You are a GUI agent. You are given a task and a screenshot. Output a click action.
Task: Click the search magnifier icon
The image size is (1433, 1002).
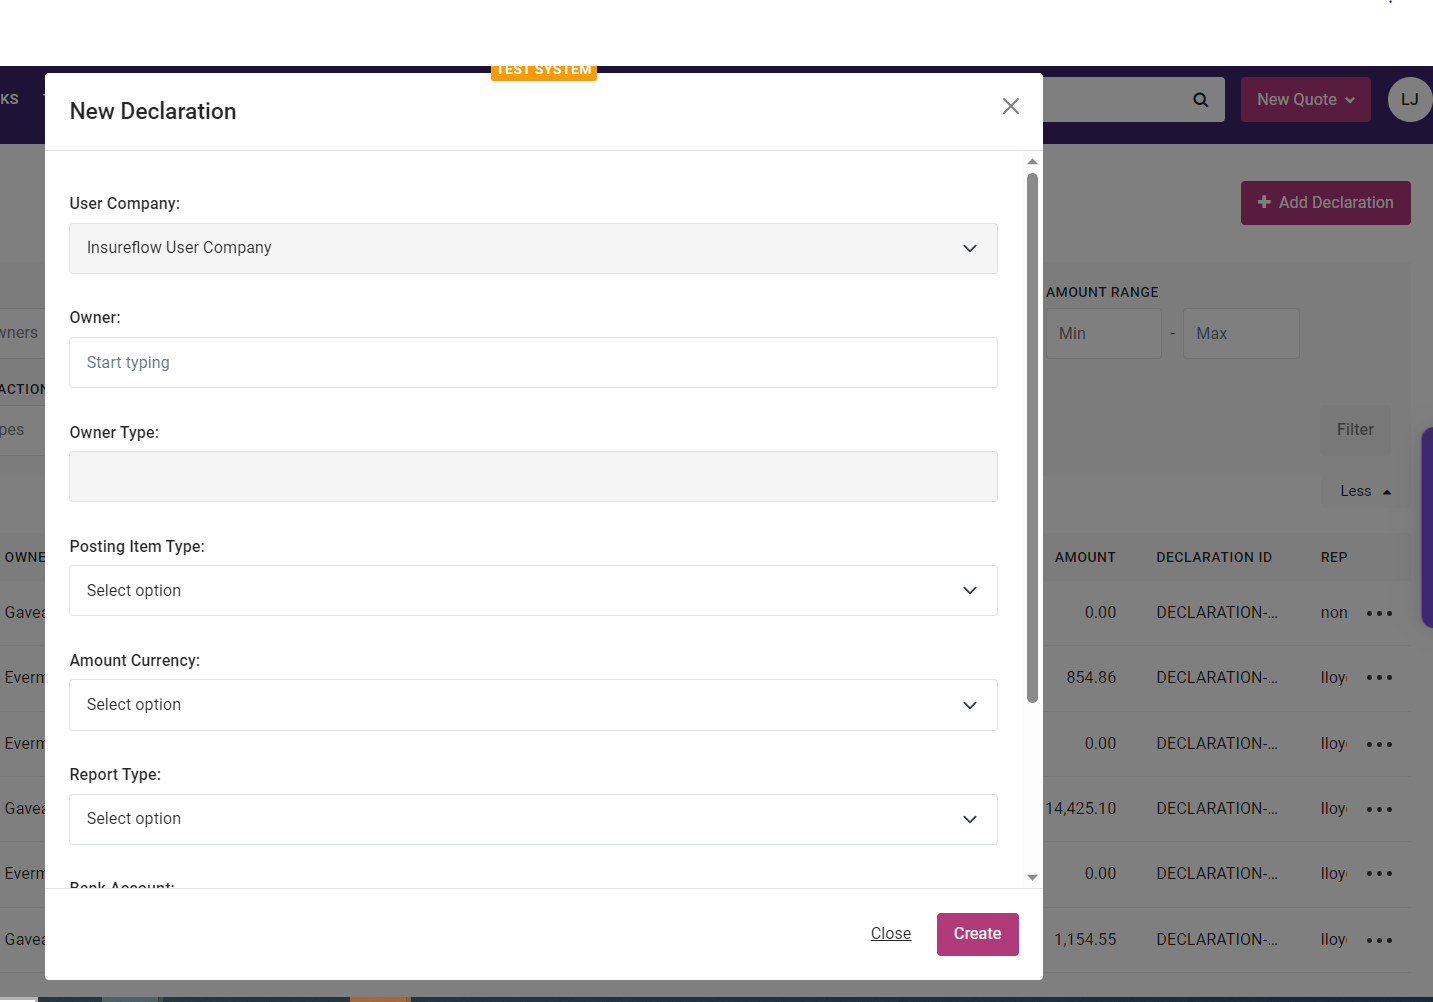tap(1200, 100)
